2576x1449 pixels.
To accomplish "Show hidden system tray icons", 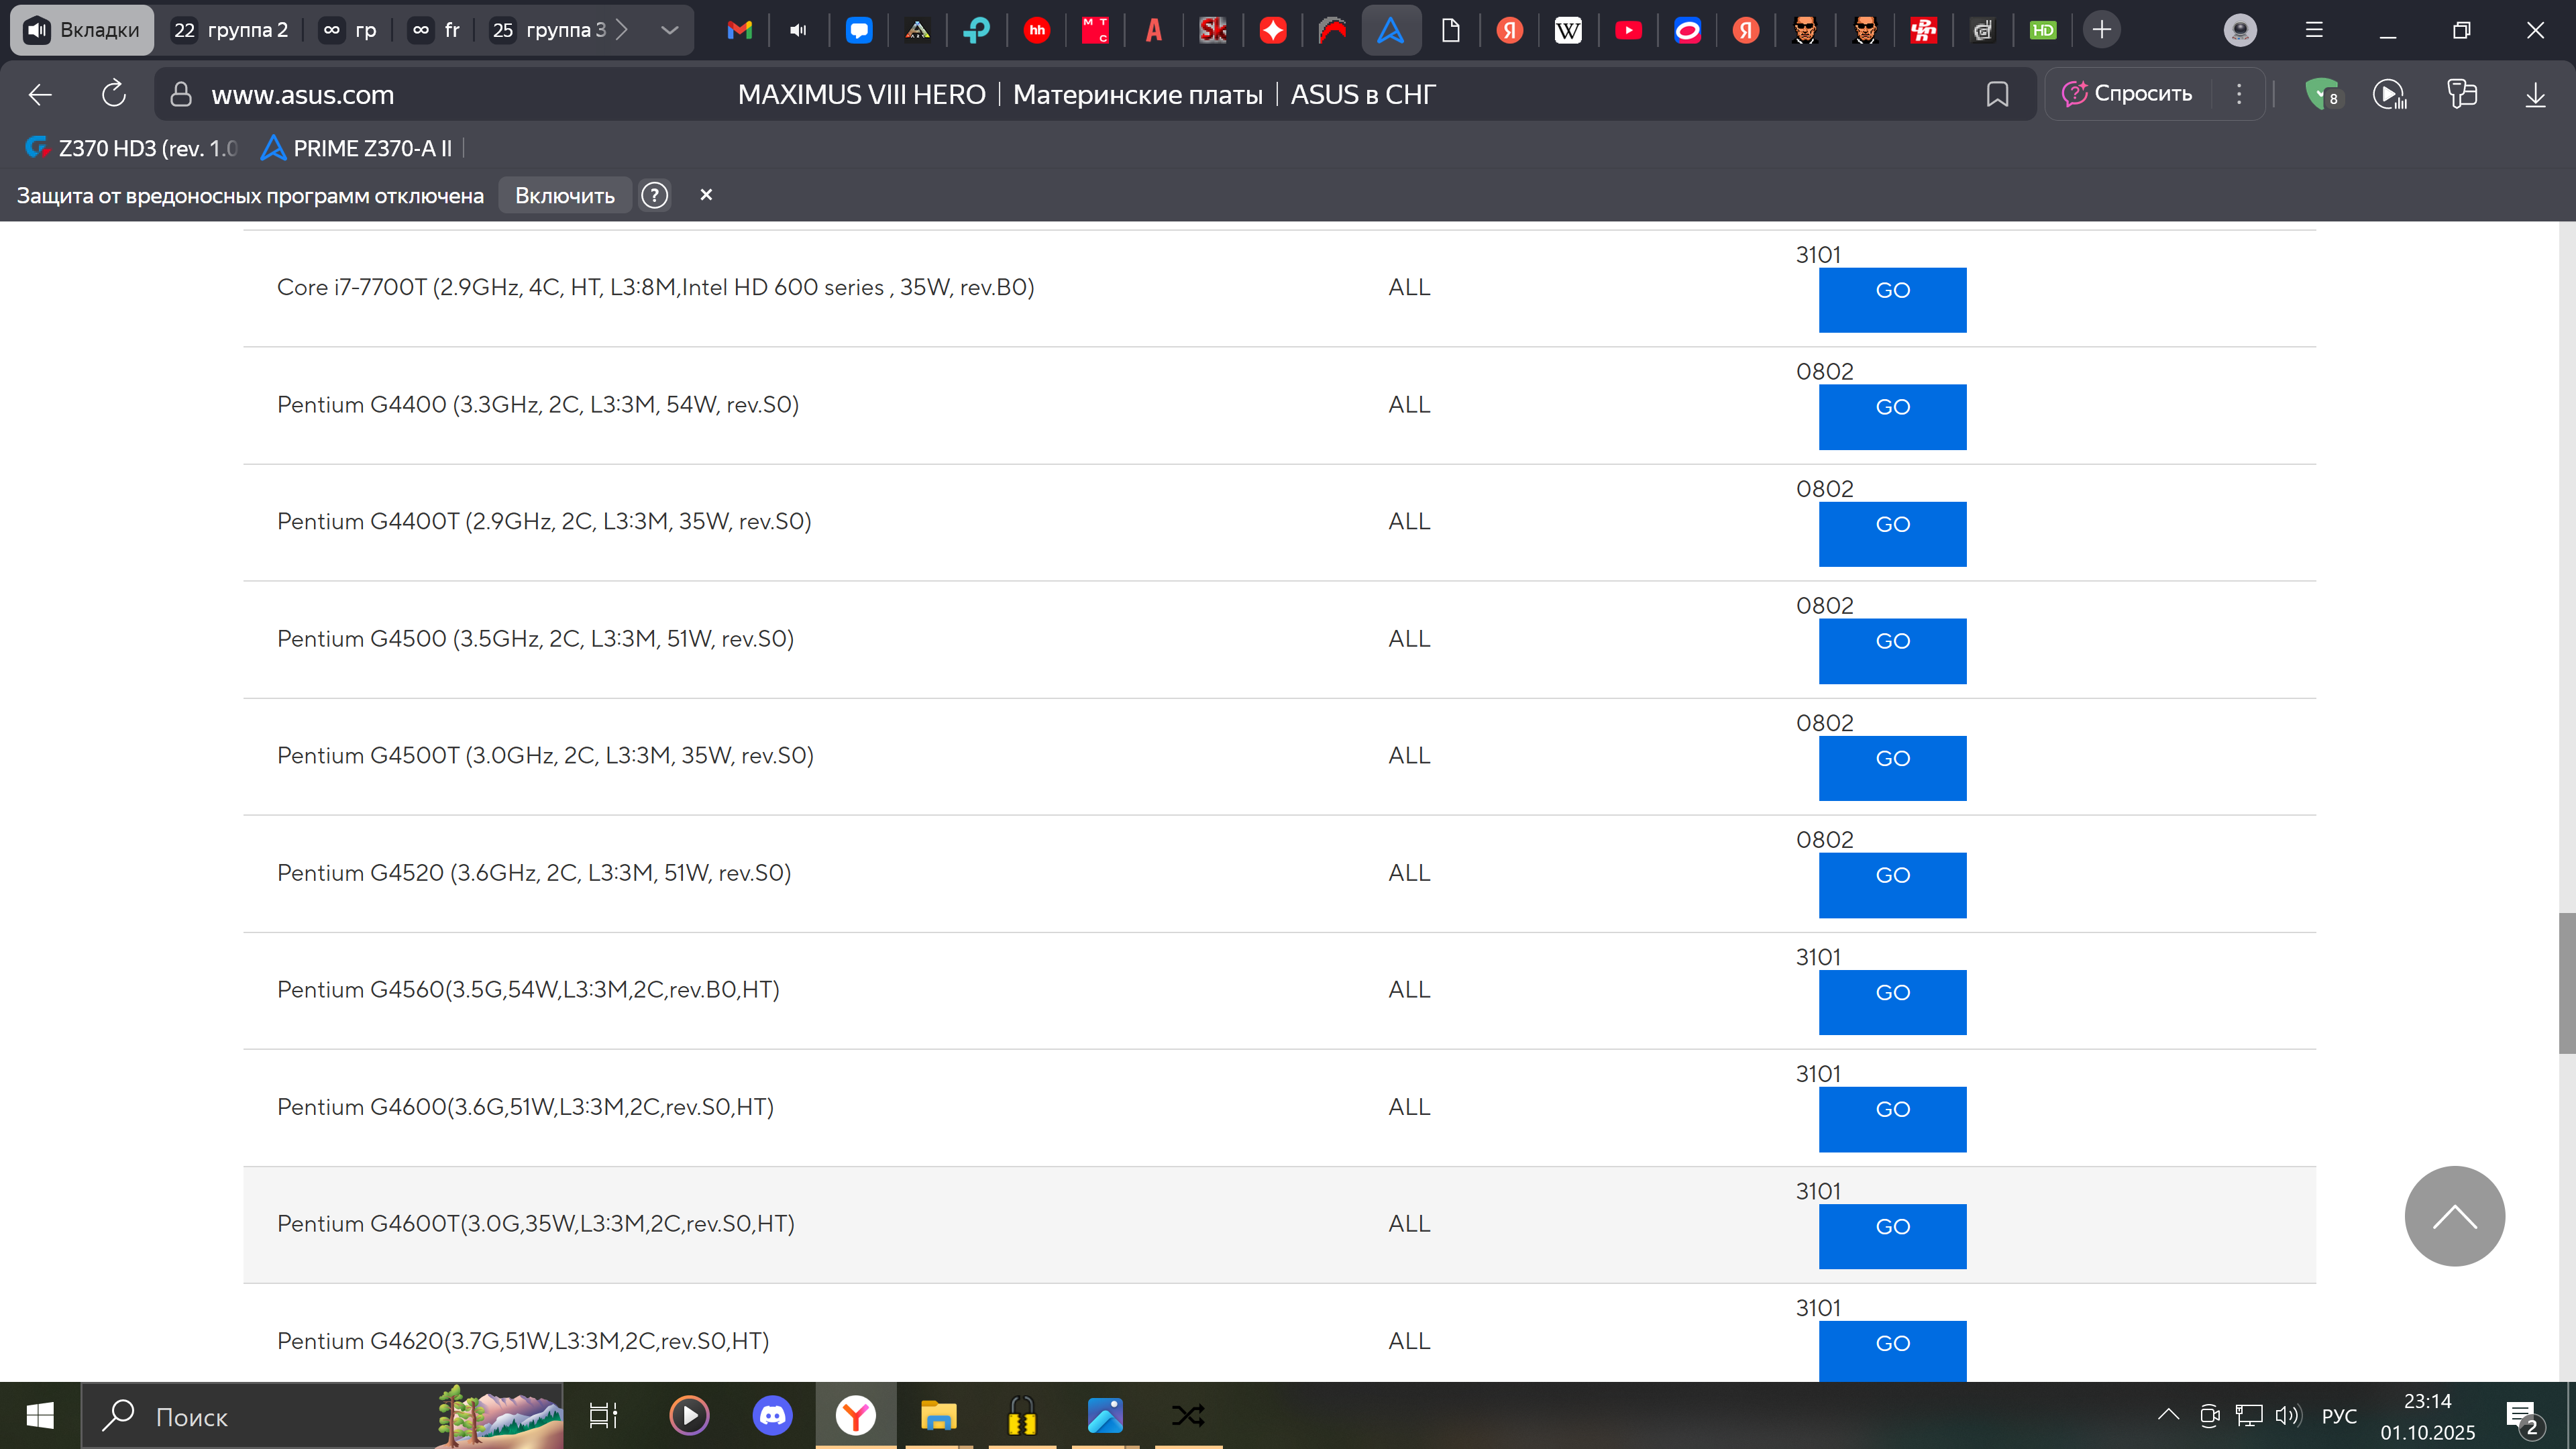I will [x=2167, y=1415].
